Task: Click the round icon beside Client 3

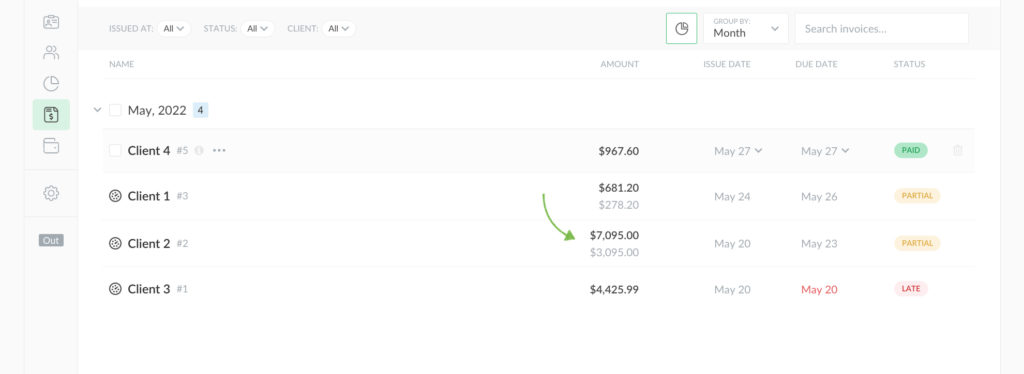Action: coord(115,288)
